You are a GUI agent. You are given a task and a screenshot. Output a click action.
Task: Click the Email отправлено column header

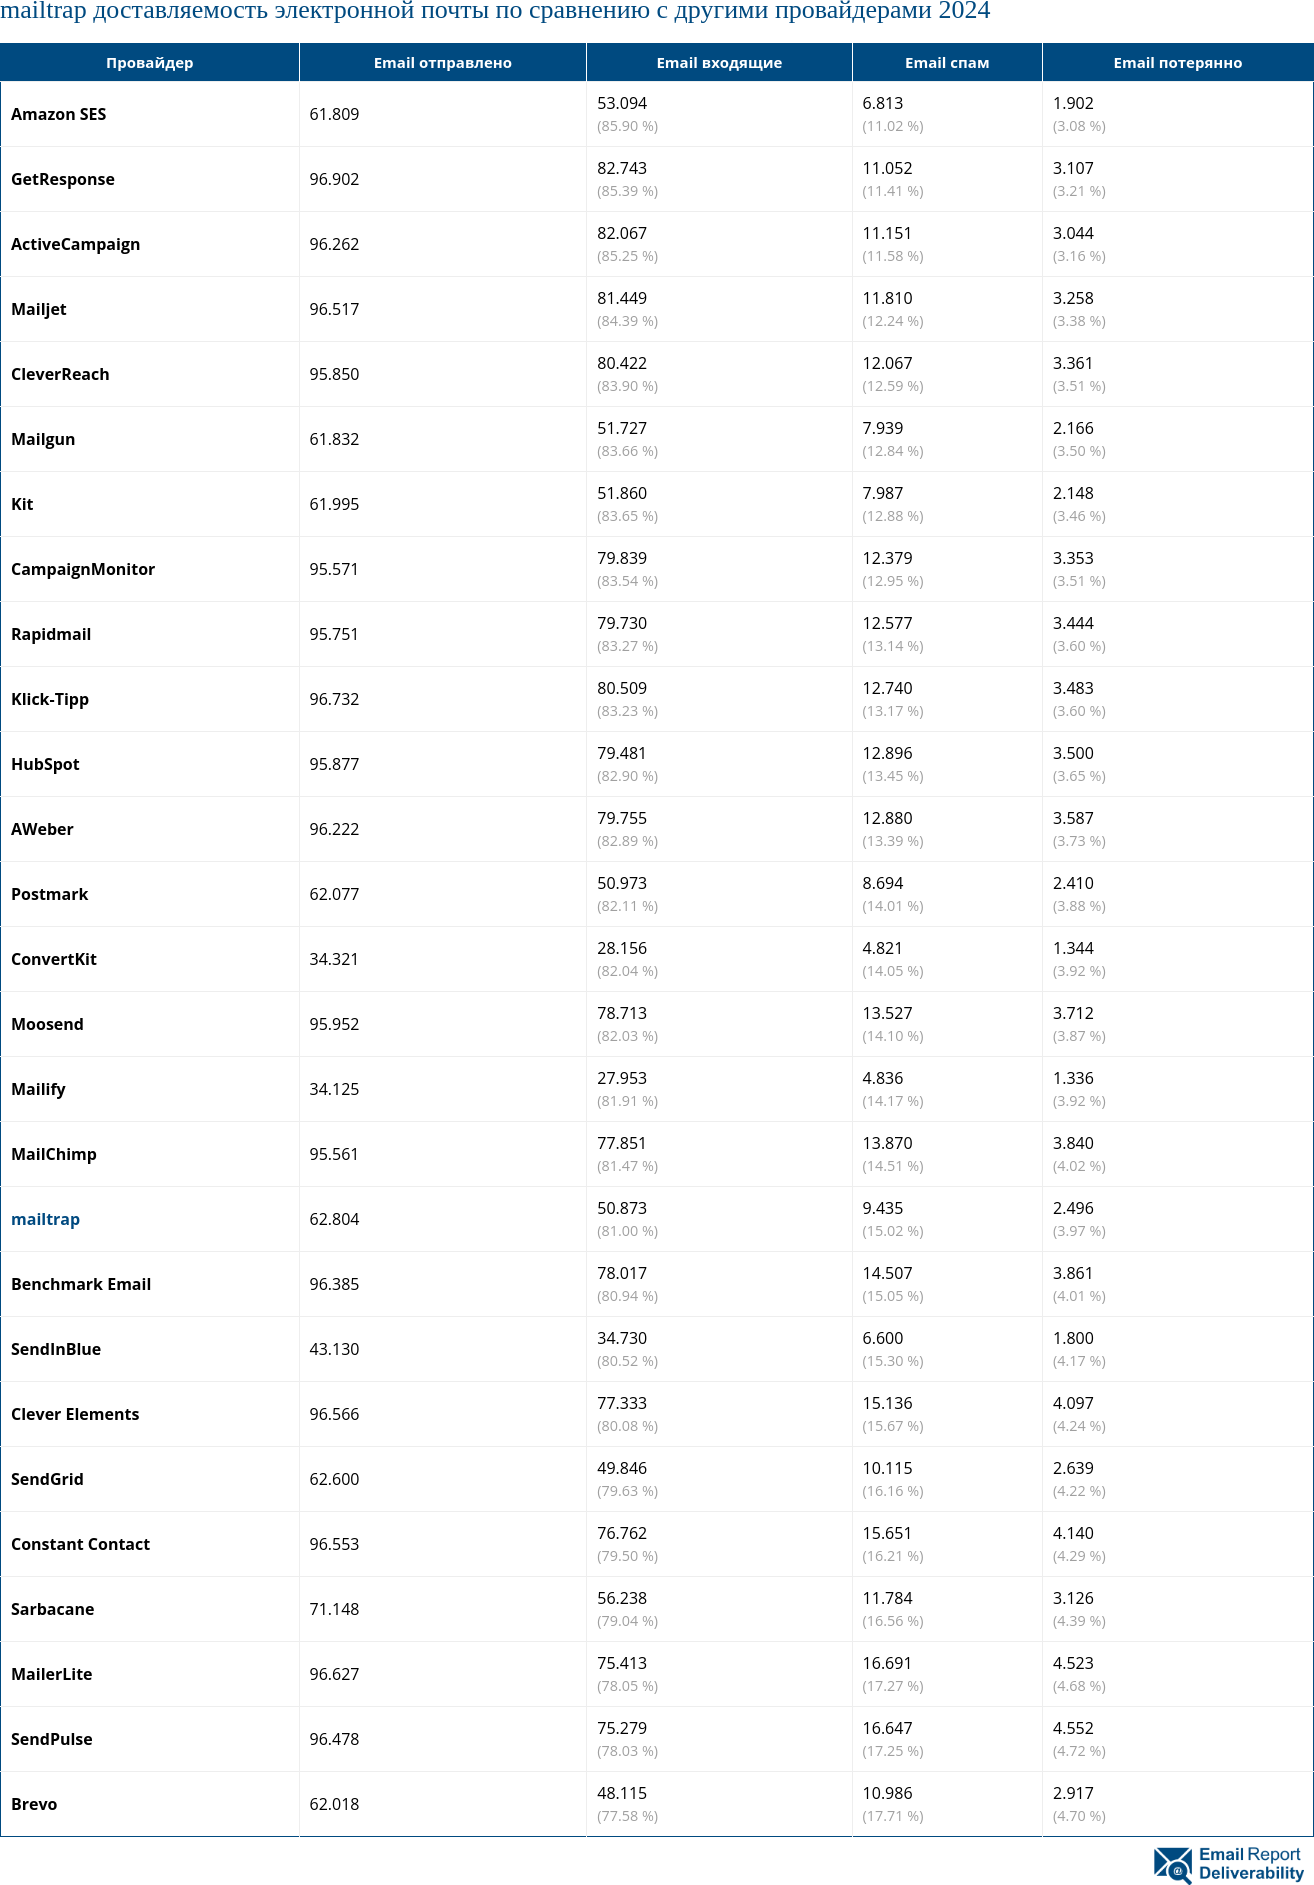[x=442, y=63]
